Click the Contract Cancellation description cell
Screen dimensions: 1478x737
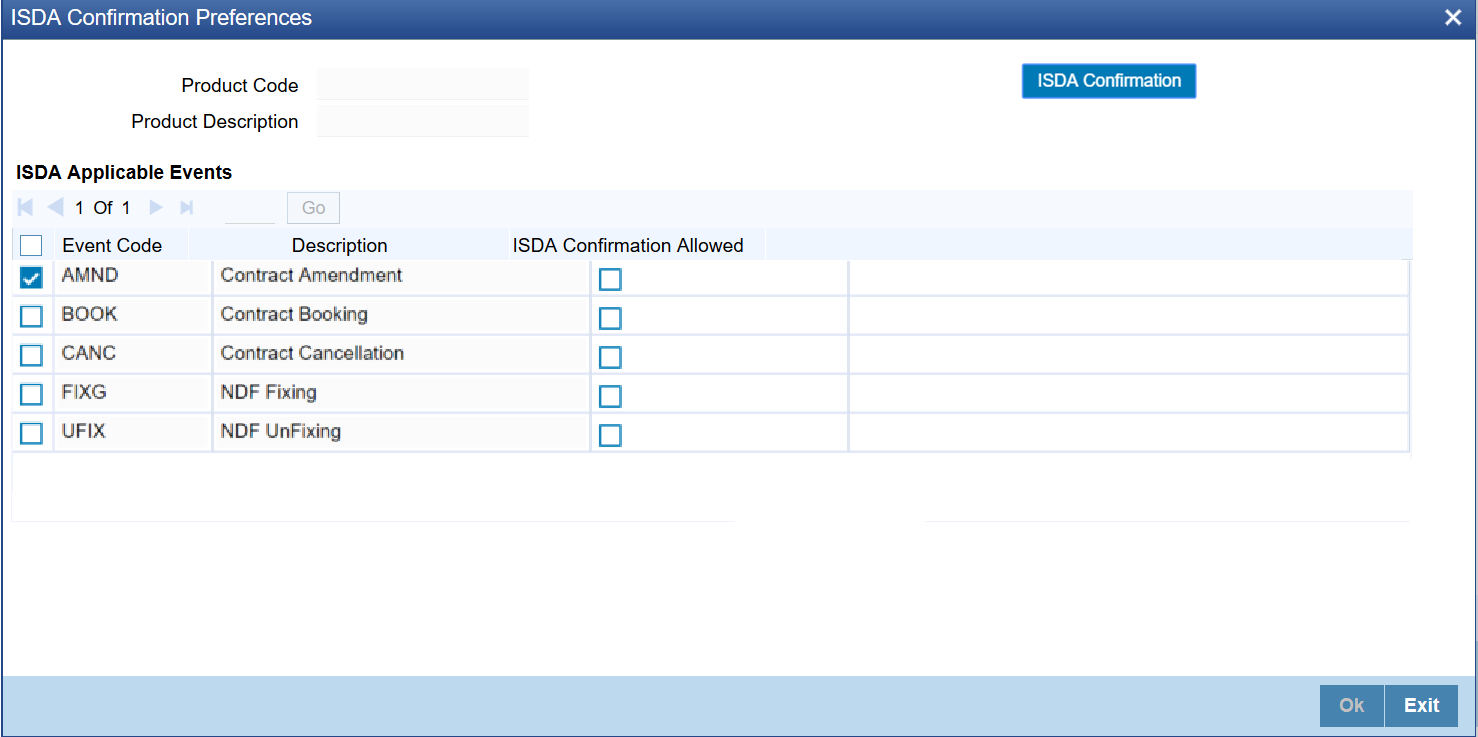(x=401, y=355)
